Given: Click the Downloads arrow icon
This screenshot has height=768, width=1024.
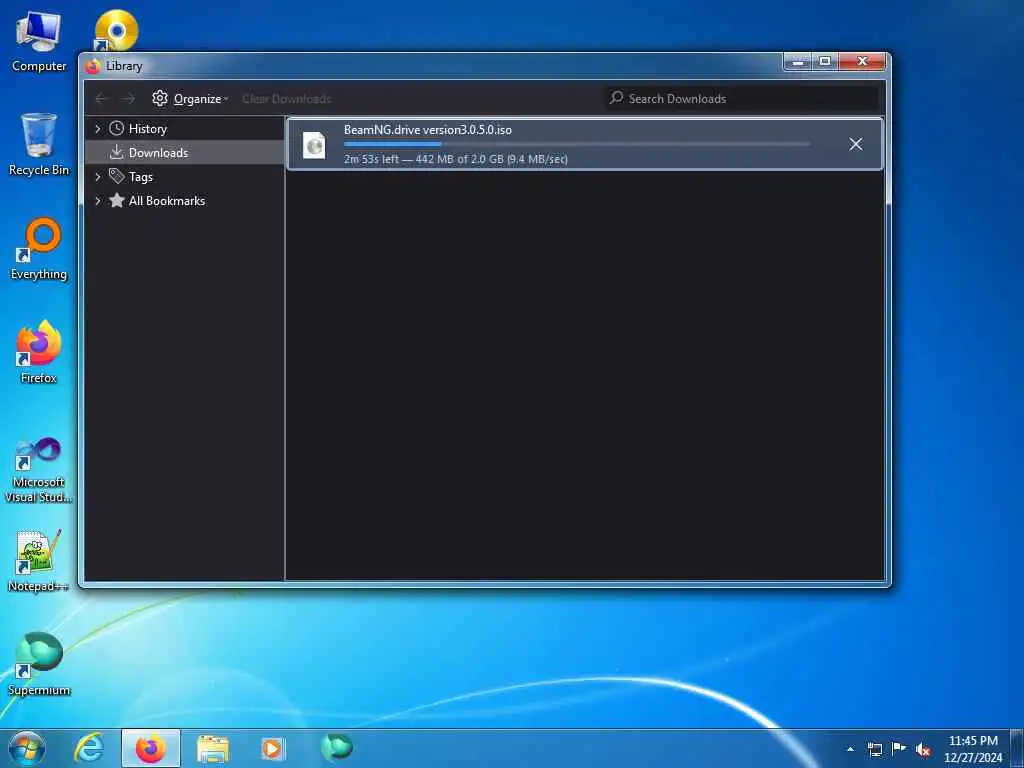Looking at the screenshot, I should [116, 152].
